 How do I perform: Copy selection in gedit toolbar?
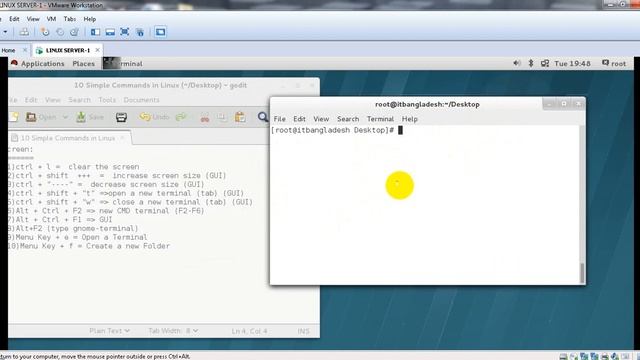tap(222, 118)
